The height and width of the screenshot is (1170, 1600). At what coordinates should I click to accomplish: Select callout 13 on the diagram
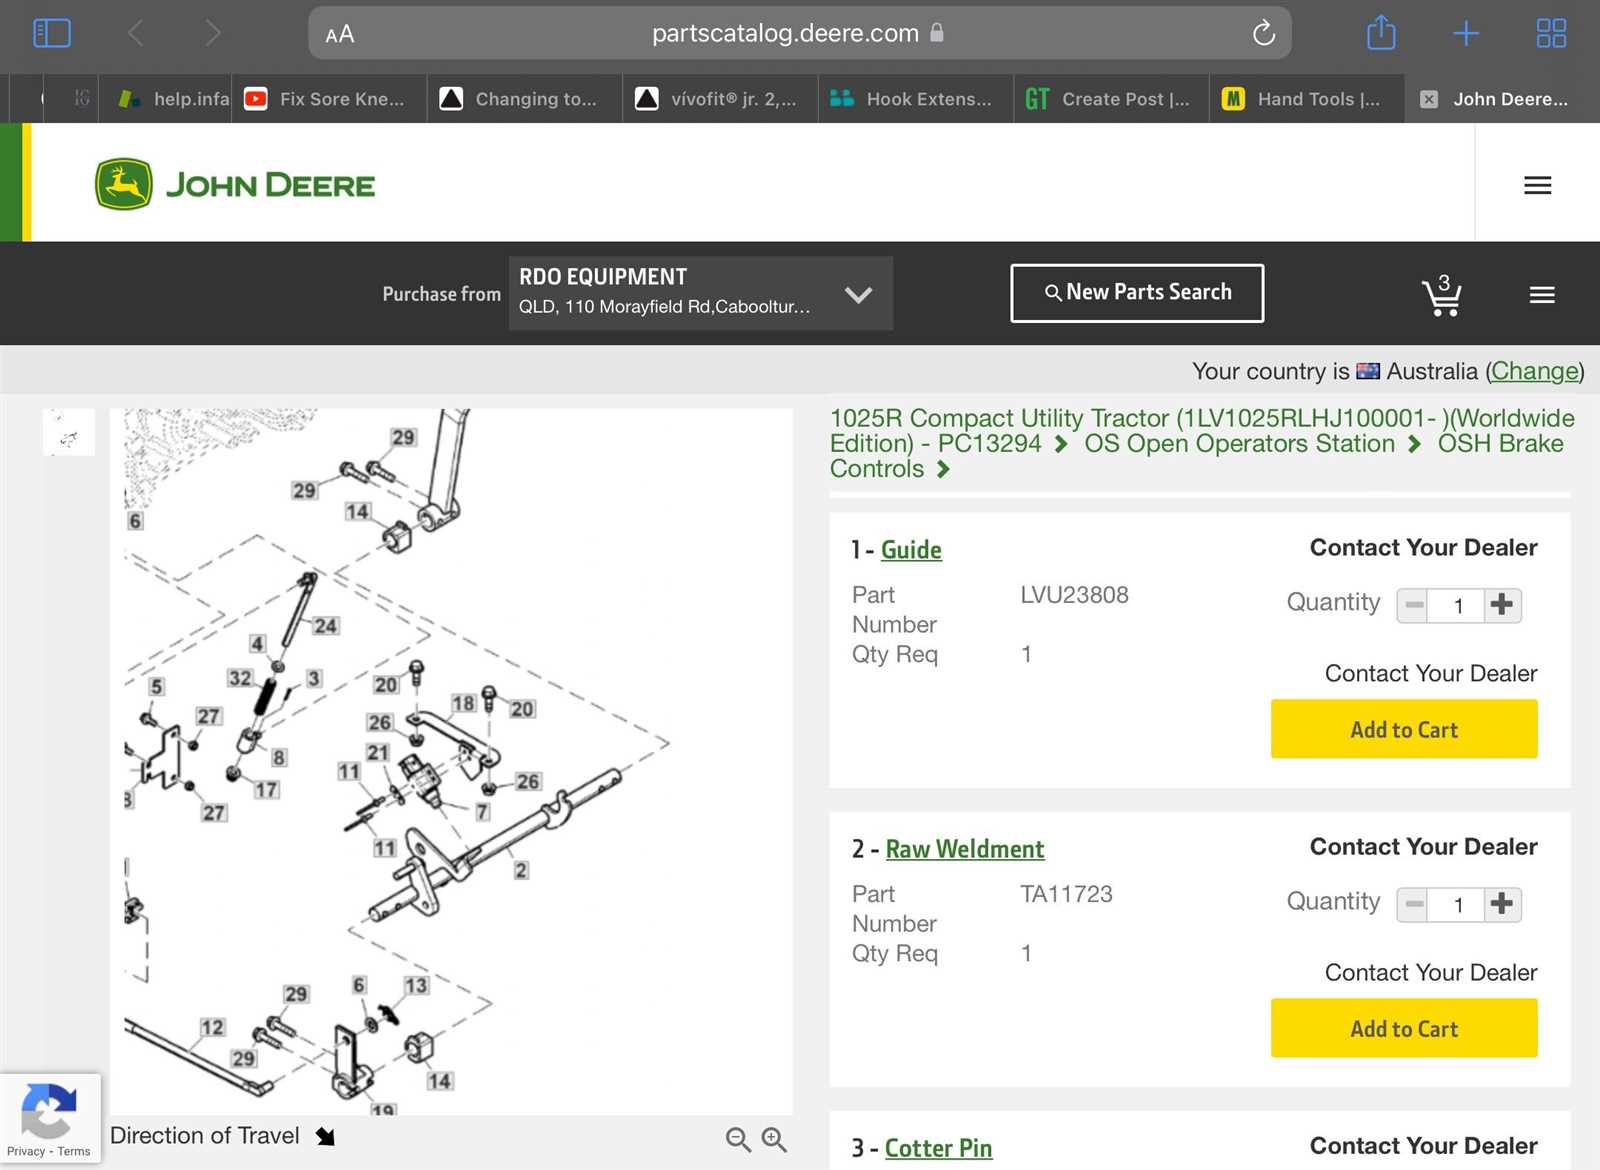pyautogui.click(x=416, y=985)
